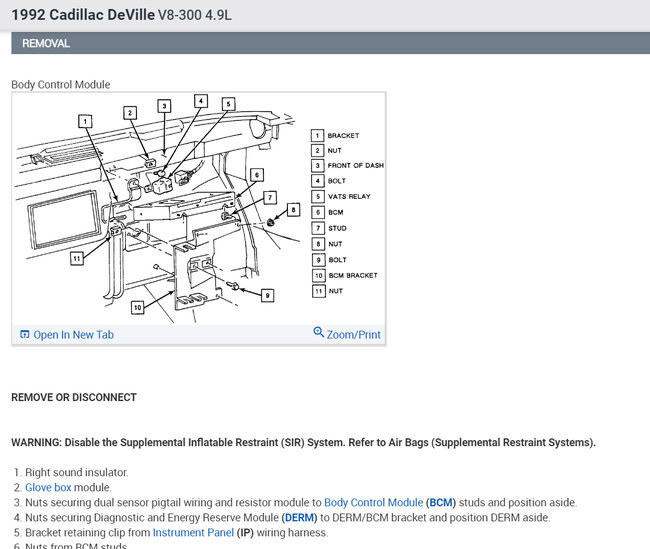This screenshot has width=650, height=549.
Task: Click the REMOVAL section header bar
Action: click(330, 43)
